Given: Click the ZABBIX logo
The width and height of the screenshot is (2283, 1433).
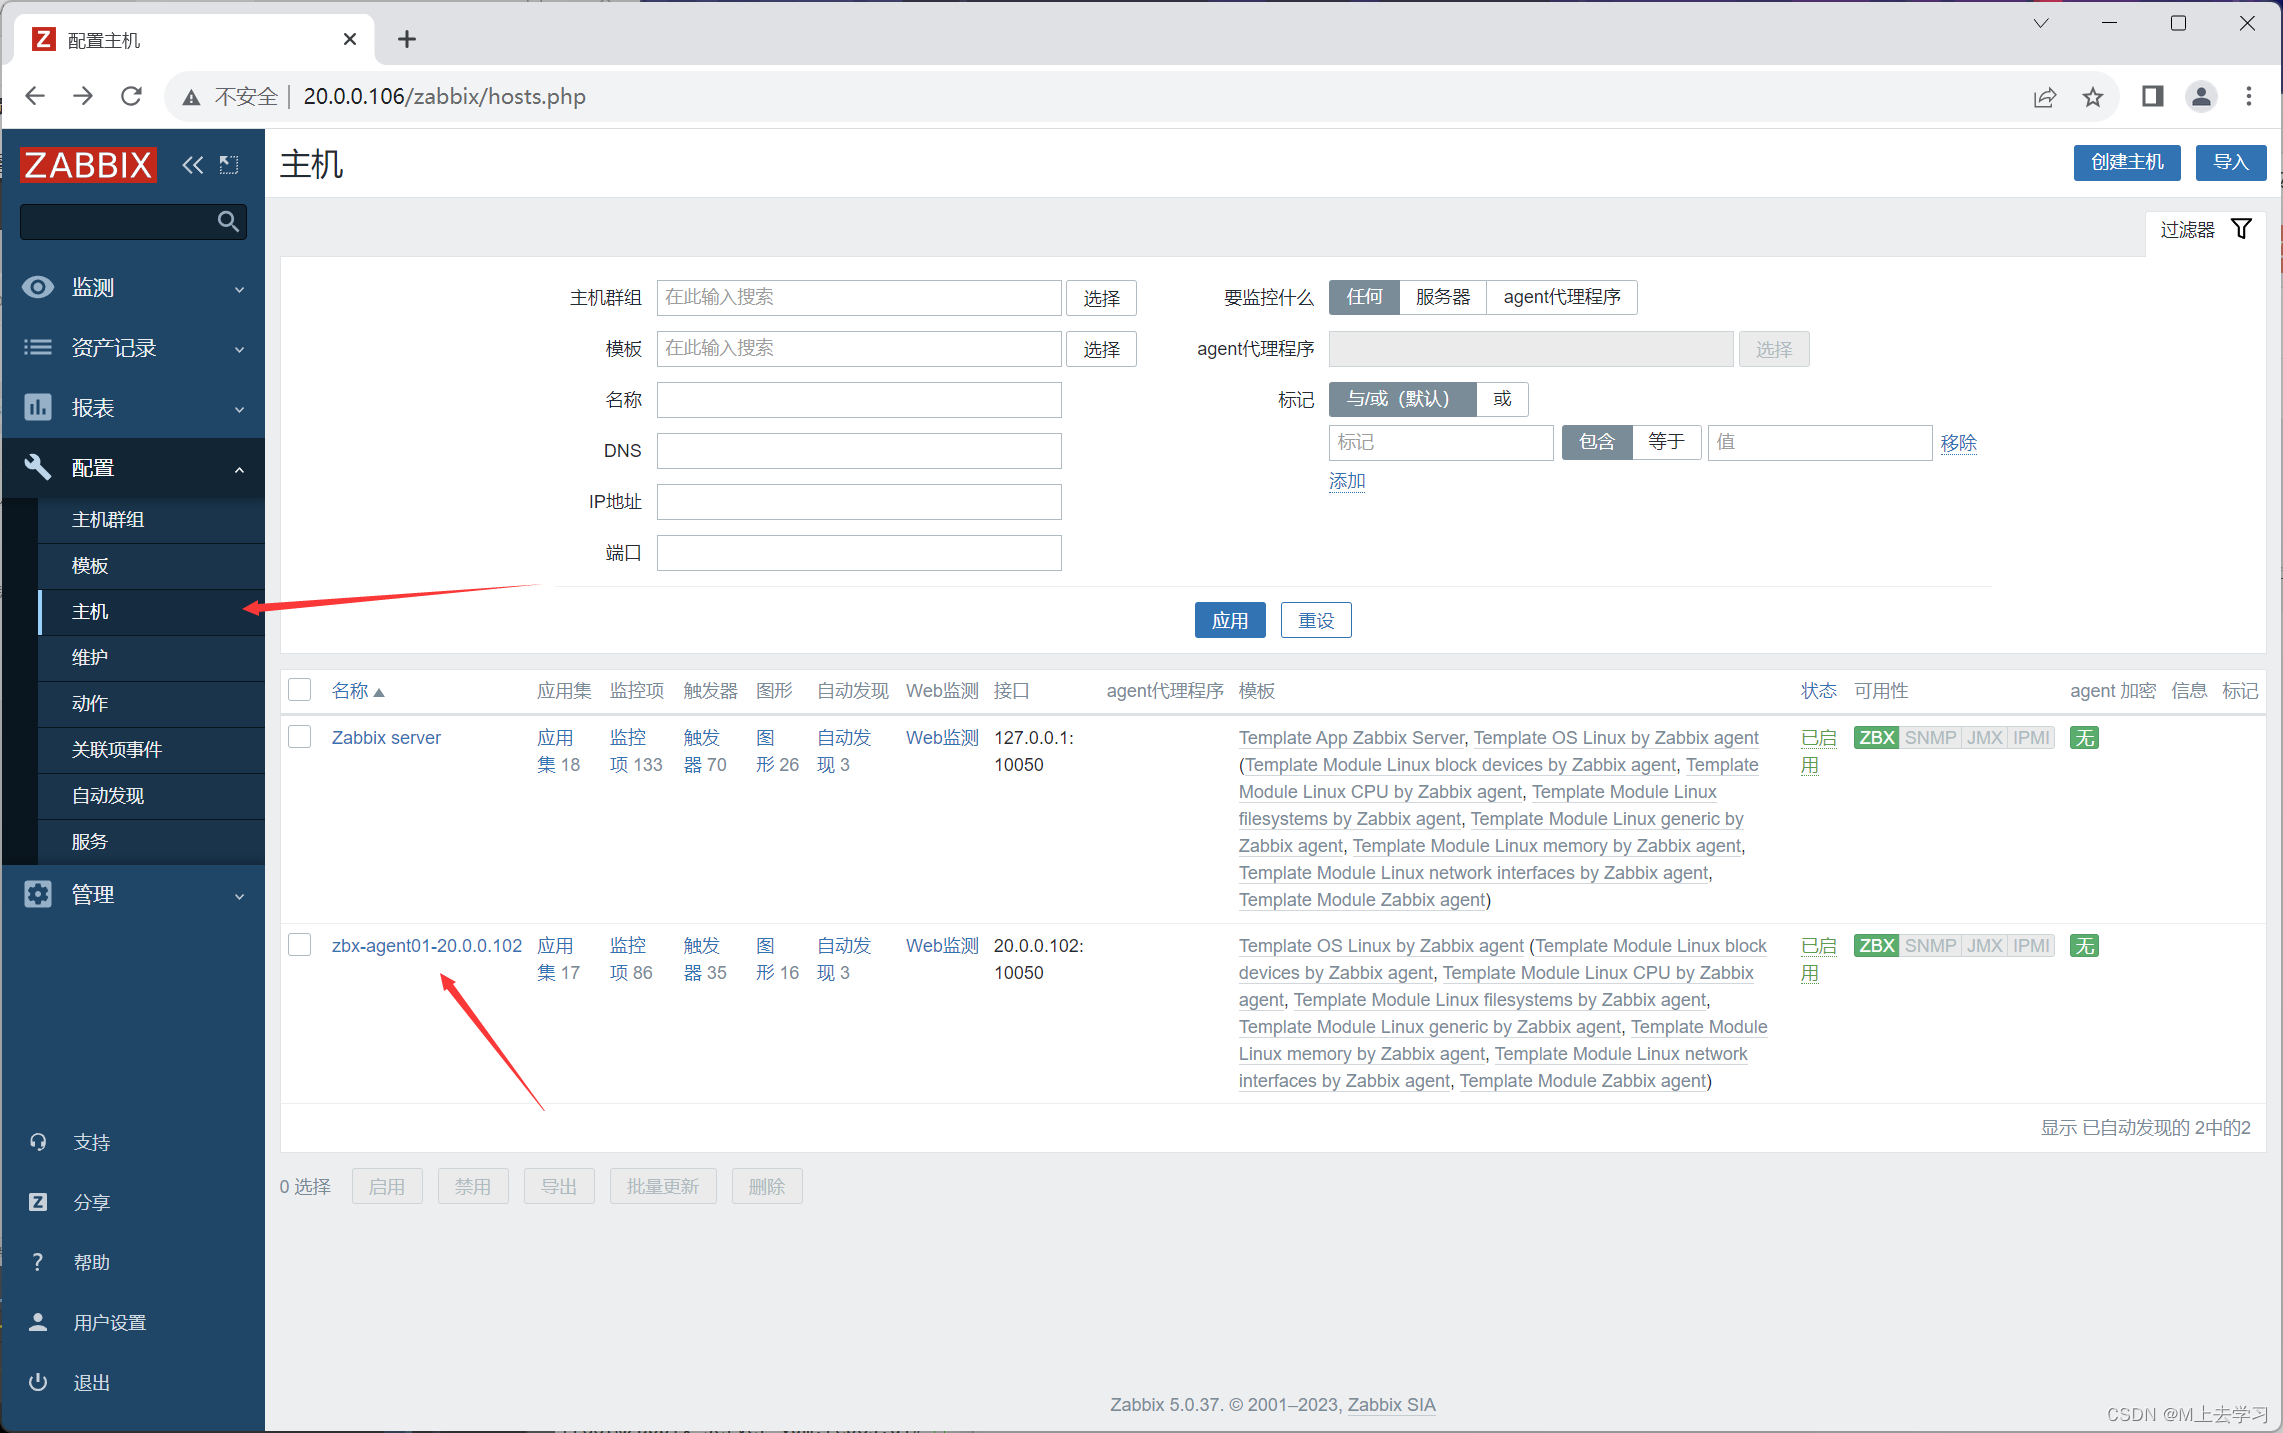Looking at the screenshot, I should (88, 165).
